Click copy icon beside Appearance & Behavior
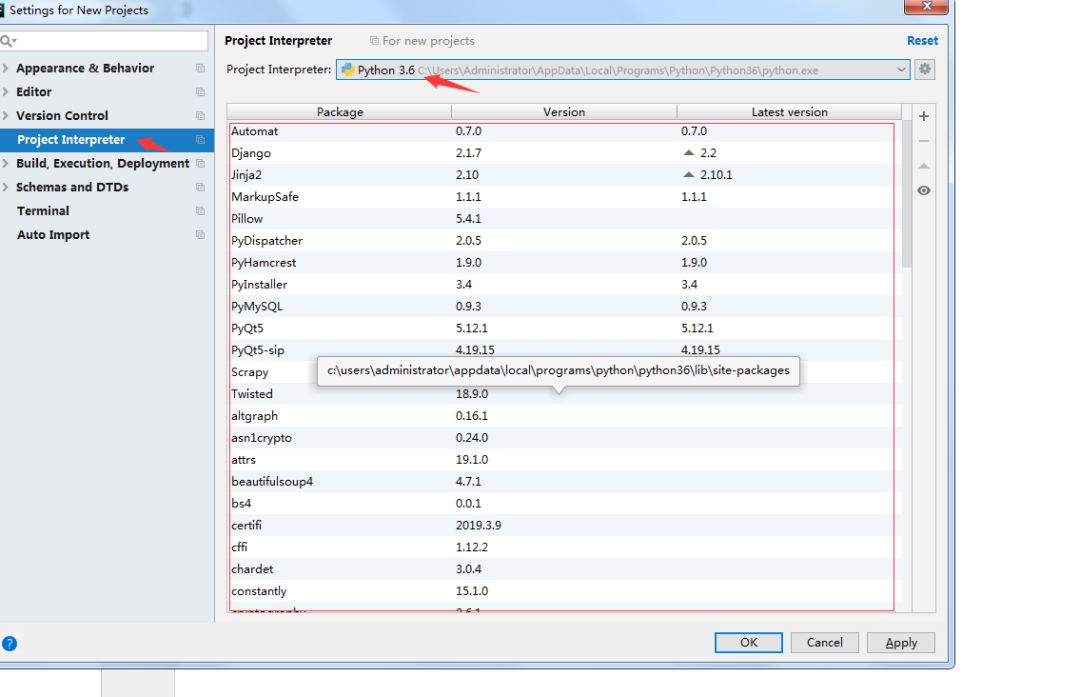The height and width of the screenshot is (697, 1080). pos(200,68)
